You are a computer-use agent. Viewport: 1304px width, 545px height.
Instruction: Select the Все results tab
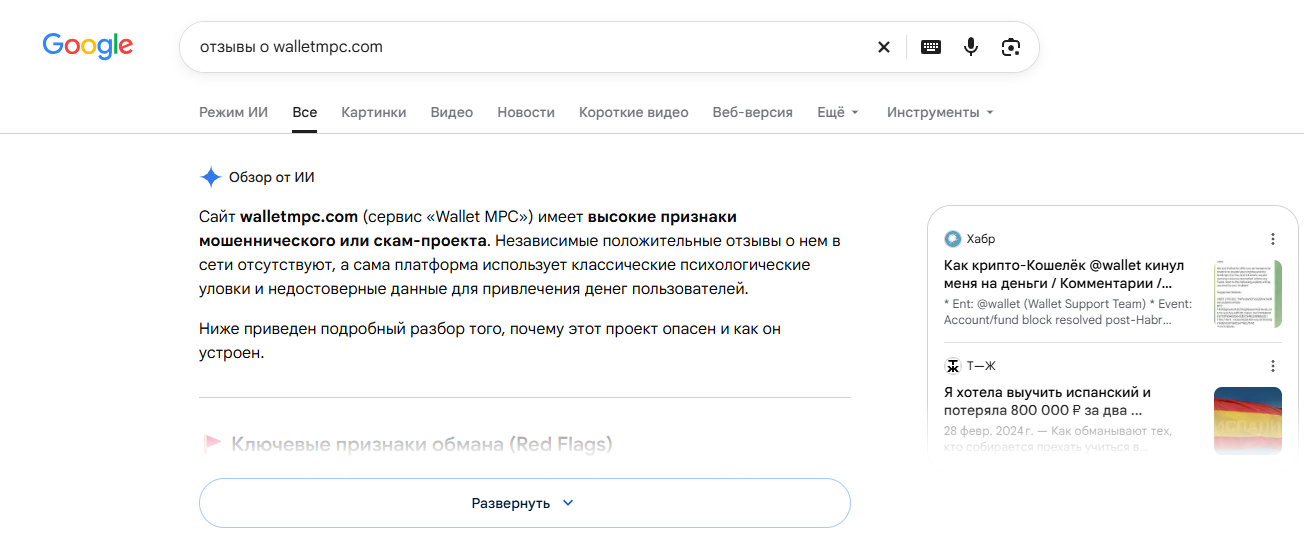coord(305,112)
